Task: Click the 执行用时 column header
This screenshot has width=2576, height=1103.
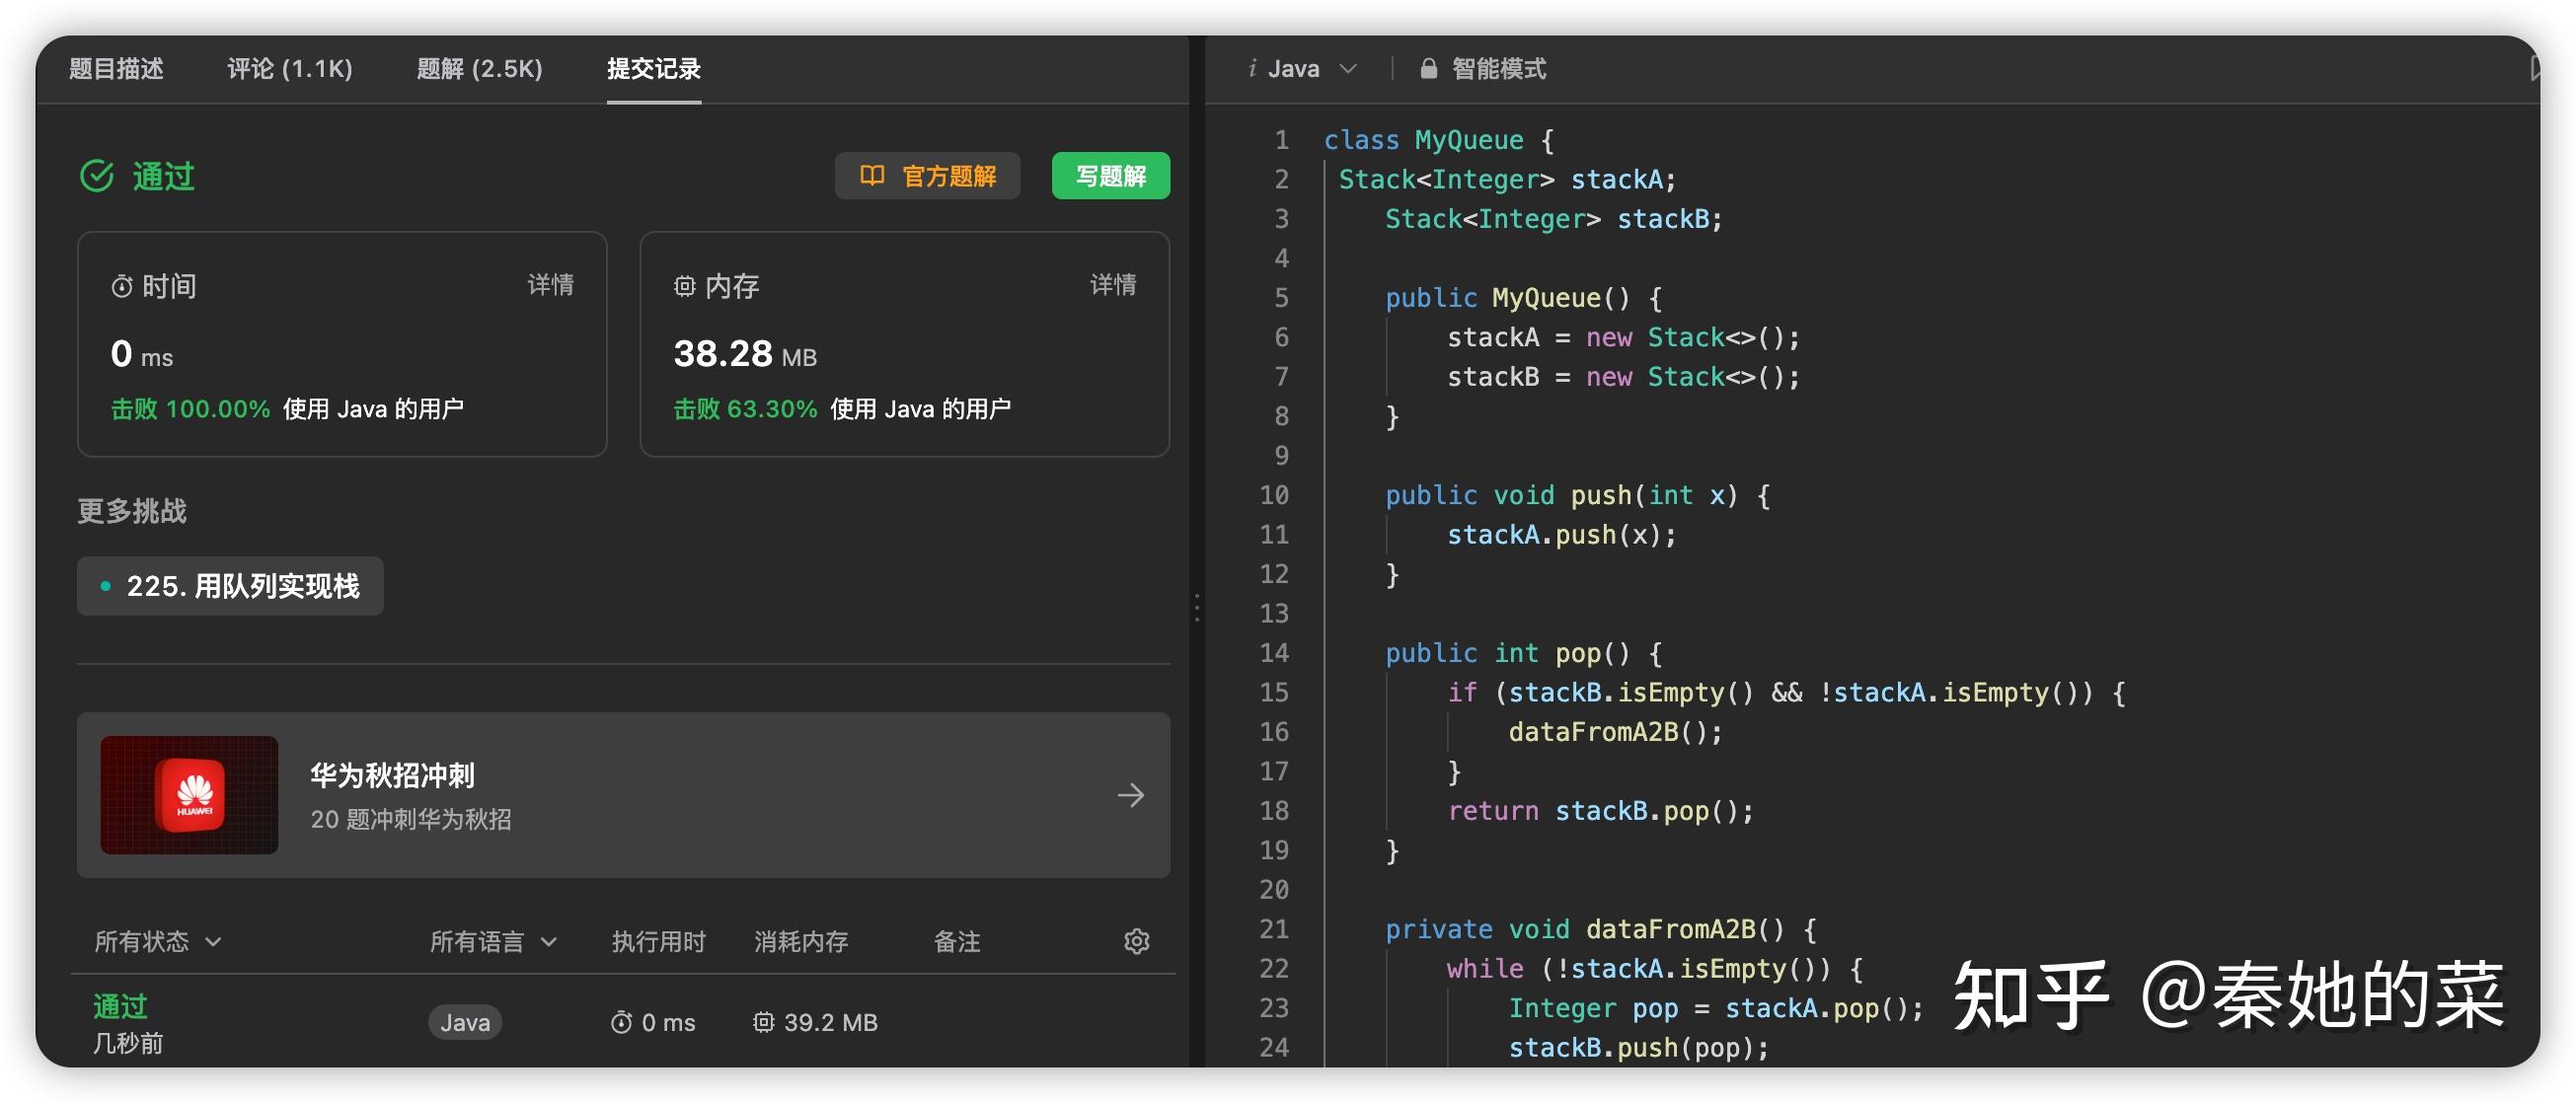Action: pyautogui.click(x=658, y=941)
